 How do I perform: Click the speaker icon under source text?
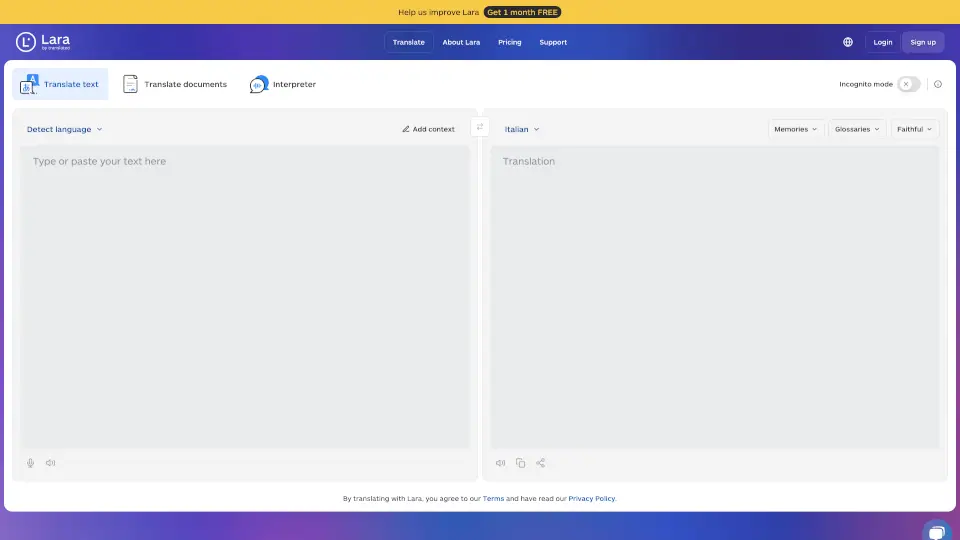point(50,463)
